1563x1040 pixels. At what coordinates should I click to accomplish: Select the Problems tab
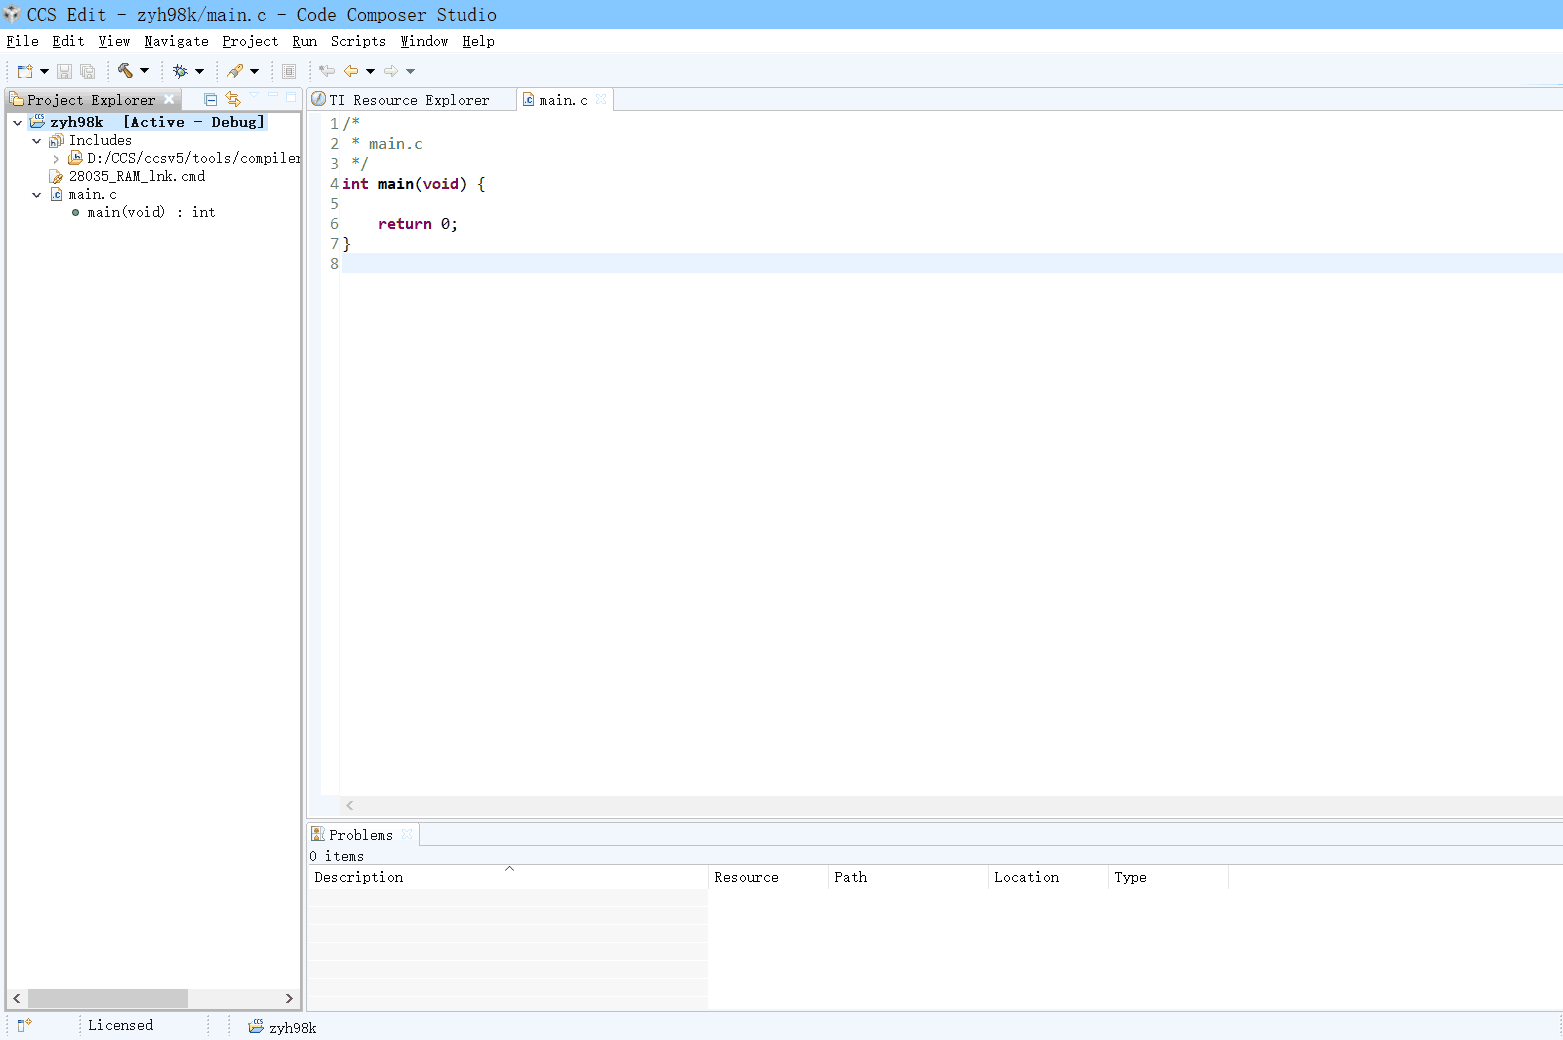[361, 835]
